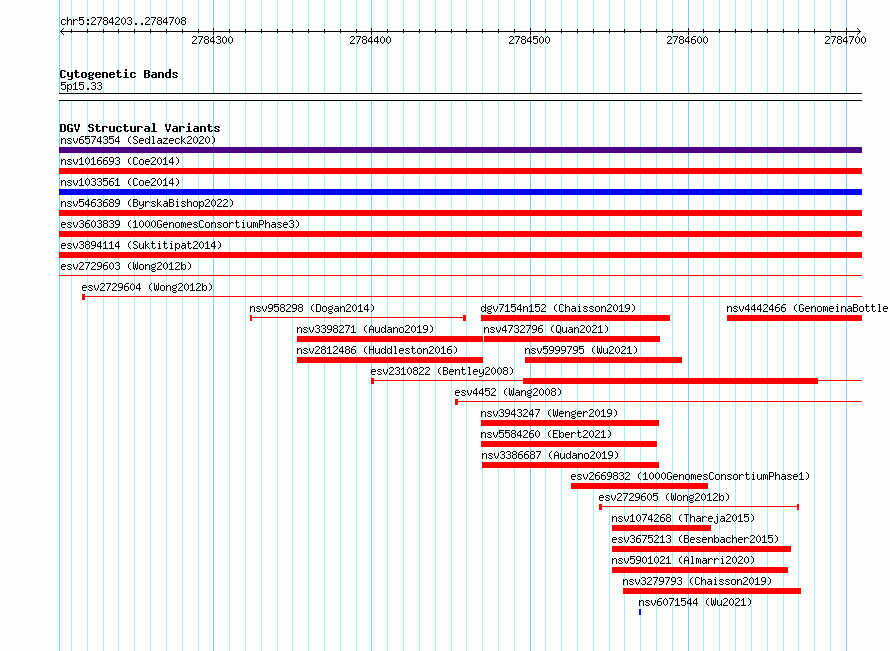
Task: Click the 2784700 ruler position label
Action: [845, 40]
